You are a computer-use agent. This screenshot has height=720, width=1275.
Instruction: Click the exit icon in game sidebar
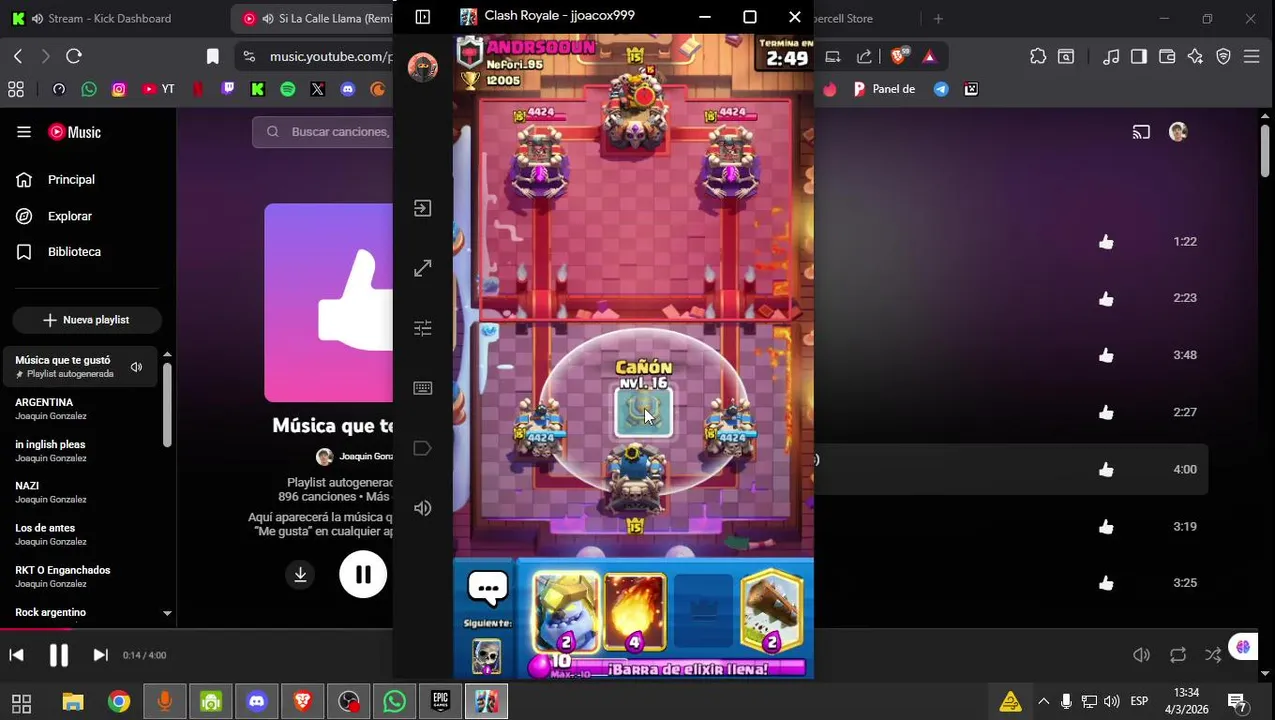(423, 208)
